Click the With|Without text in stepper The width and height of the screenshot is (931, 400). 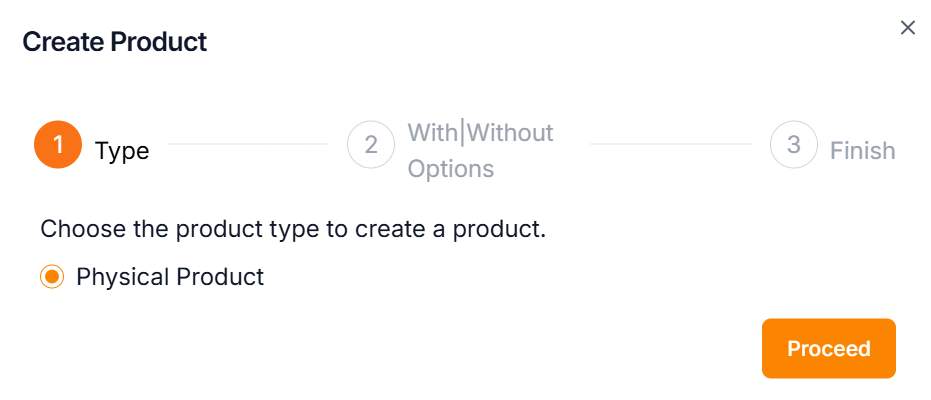480,133
